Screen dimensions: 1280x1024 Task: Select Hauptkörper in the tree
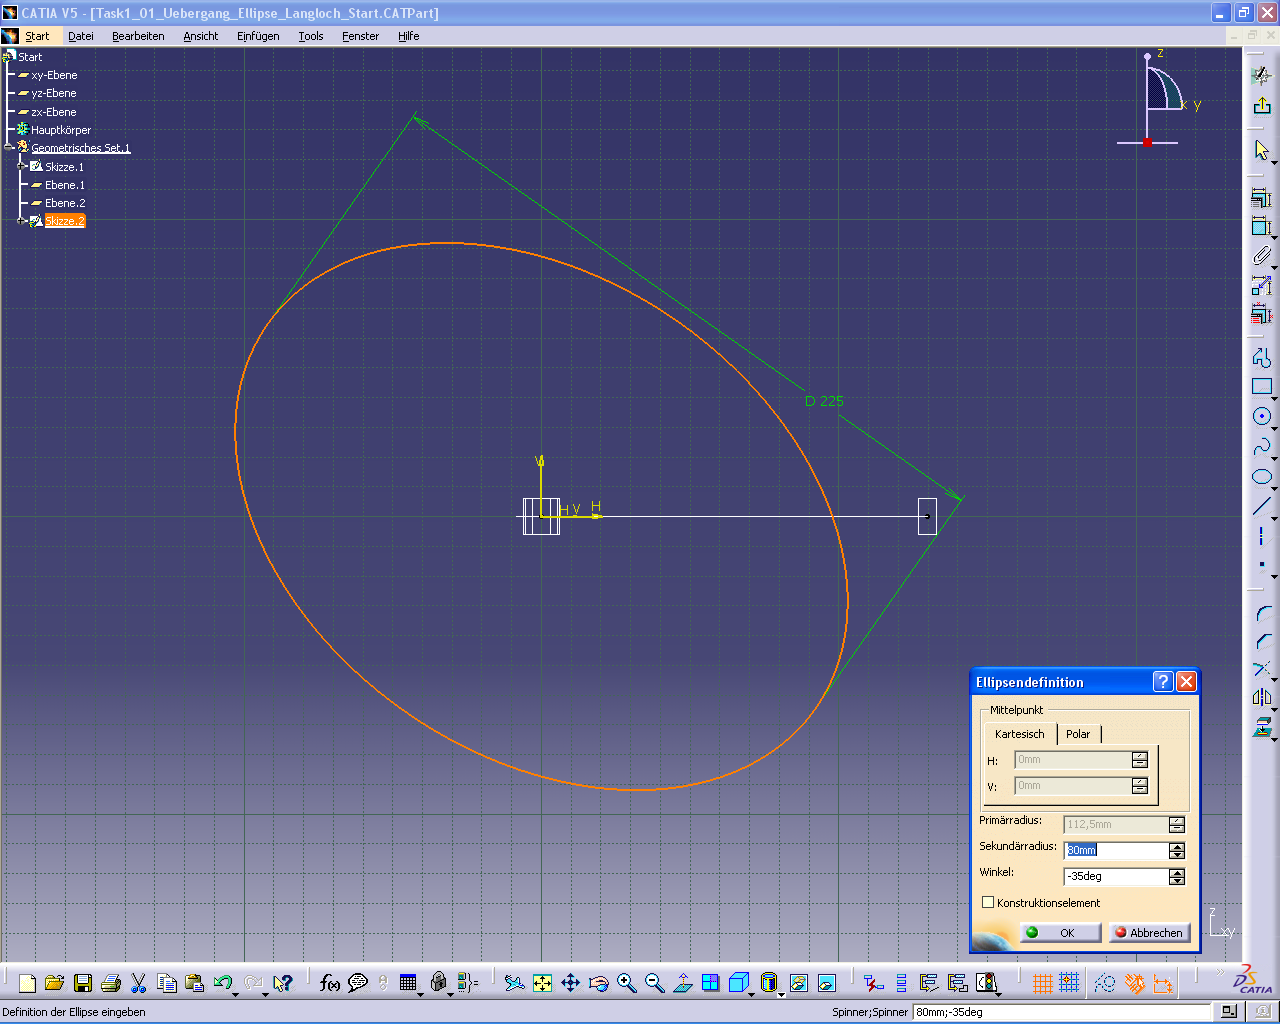[x=61, y=130]
